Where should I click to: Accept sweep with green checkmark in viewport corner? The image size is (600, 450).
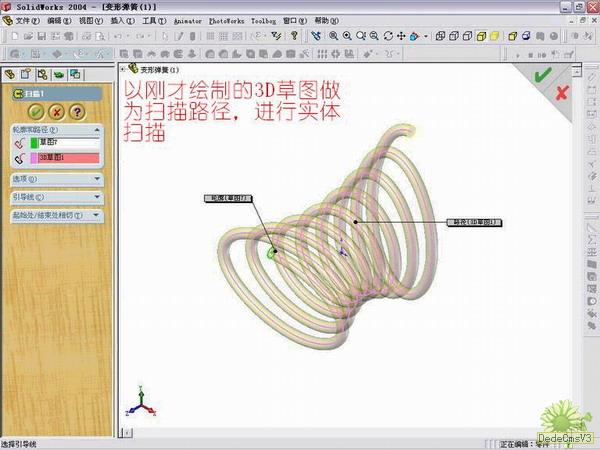tap(542, 75)
